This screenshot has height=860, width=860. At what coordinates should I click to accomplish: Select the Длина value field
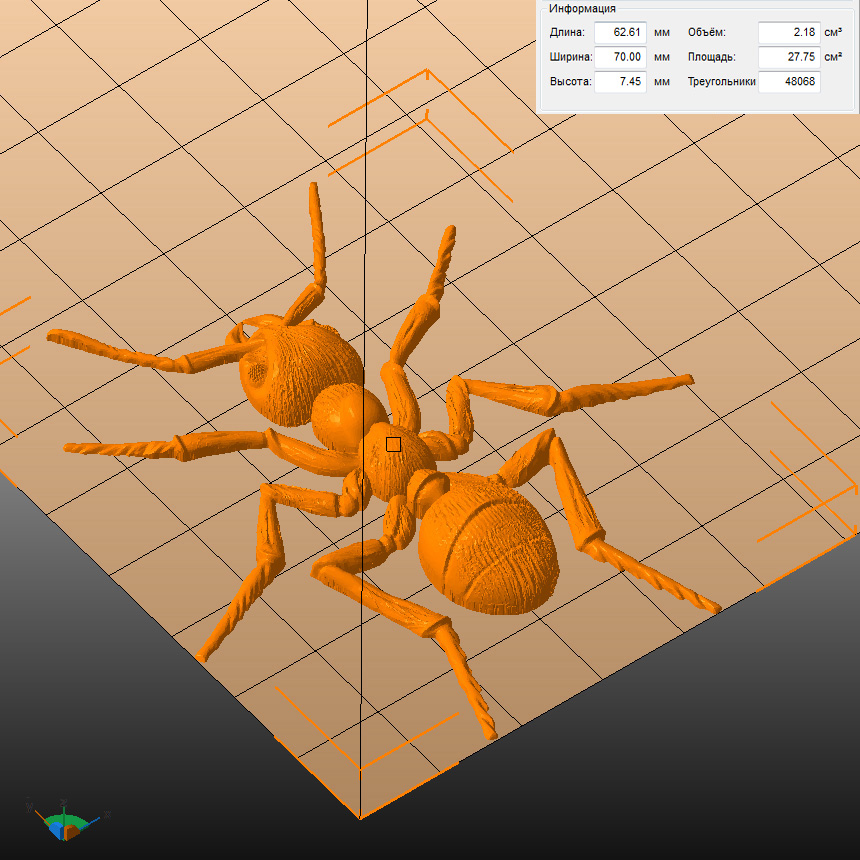620,32
